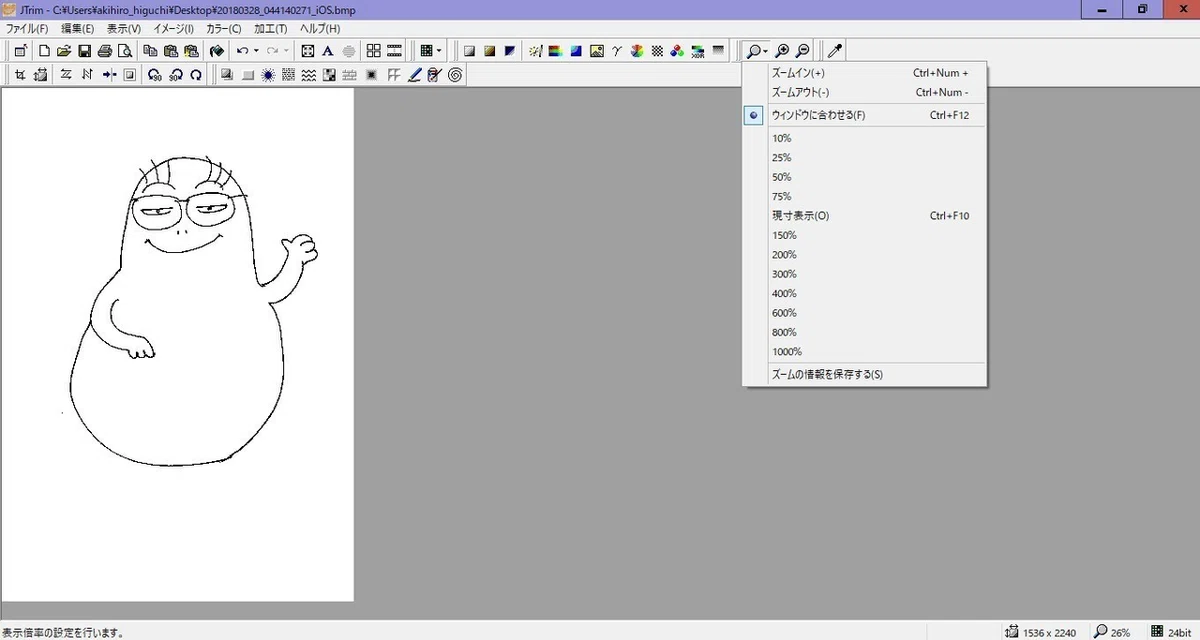The height and width of the screenshot is (640, 1200).
Task: Click the 1536 x 2240 size status entry
Action: 1043,632
